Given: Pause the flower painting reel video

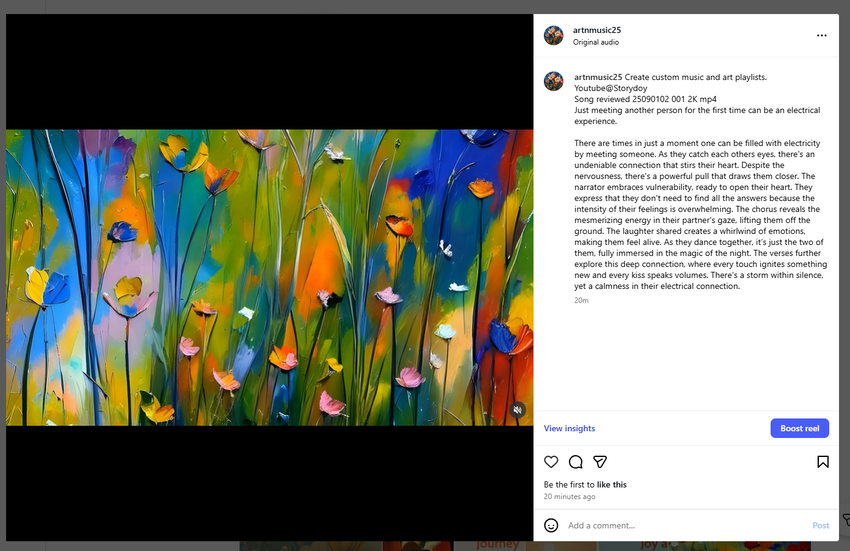Looking at the screenshot, I should (x=269, y=277).
